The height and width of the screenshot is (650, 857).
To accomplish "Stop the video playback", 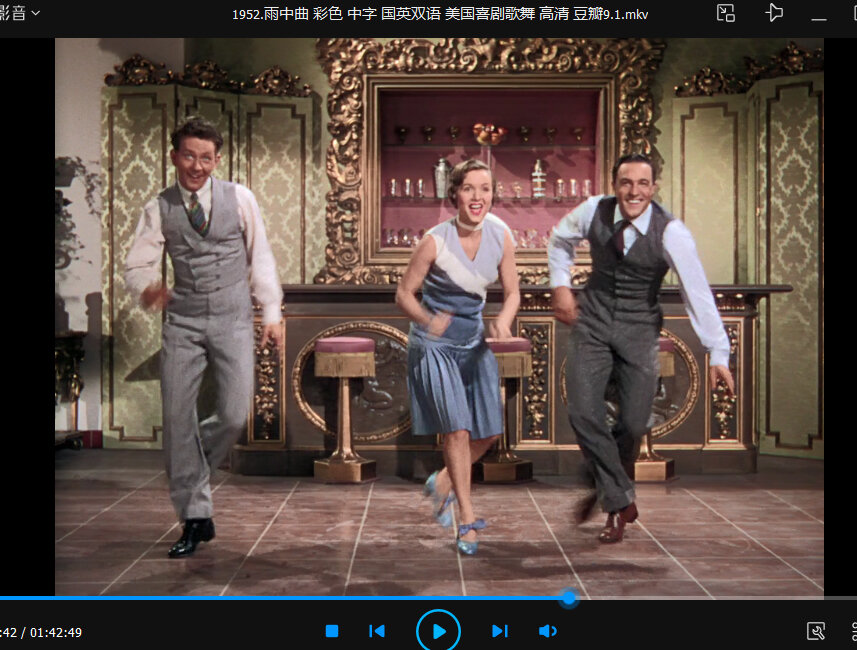I will click(x=332, y=631).
